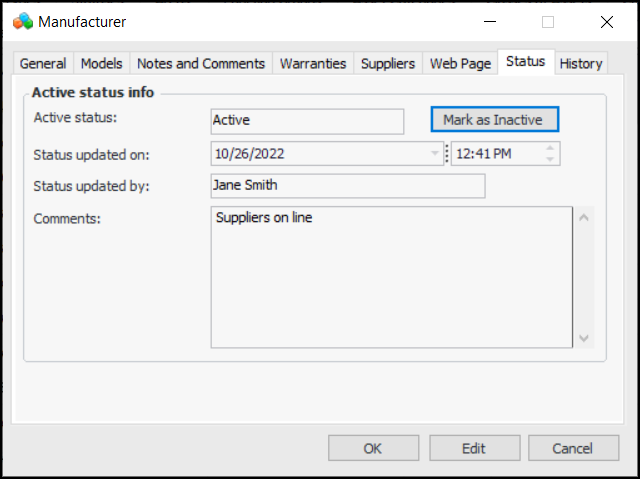640x479 pixels.
Task: Decrease the time using the down arrow
Action: point(550,159)
